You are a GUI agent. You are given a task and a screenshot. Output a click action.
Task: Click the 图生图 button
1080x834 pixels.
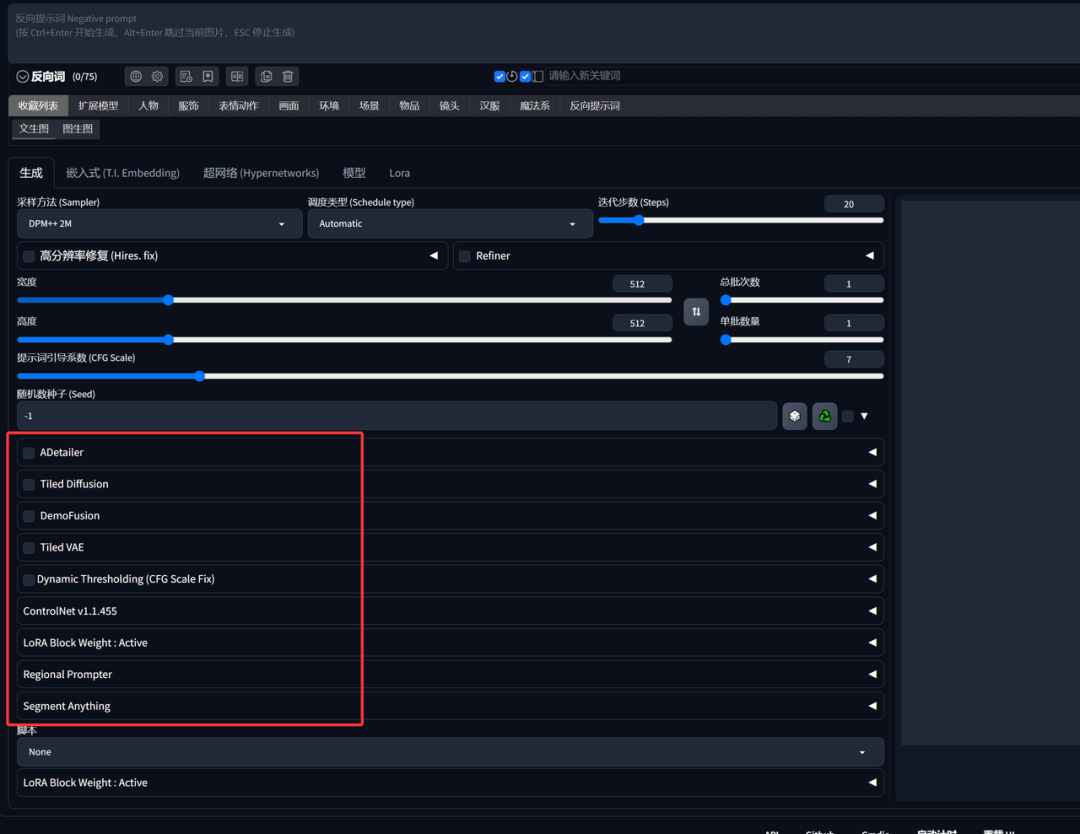(77, 129)
